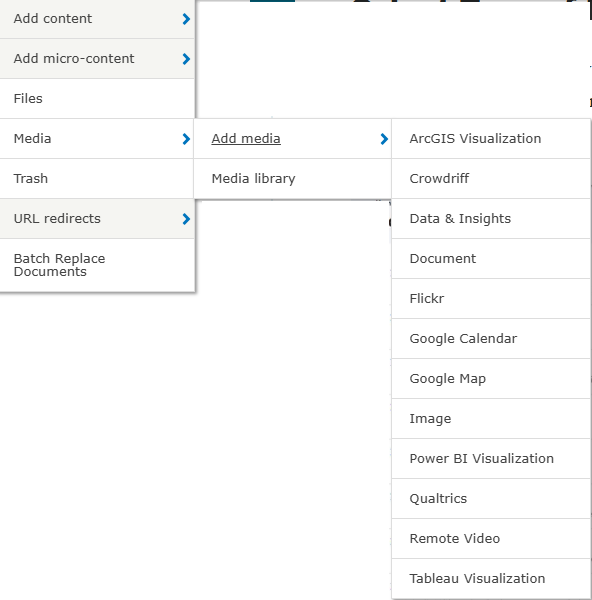Choose ArcGIS Visualization media type
Viewport: 592px width, 600px height.
coord(491,139)
